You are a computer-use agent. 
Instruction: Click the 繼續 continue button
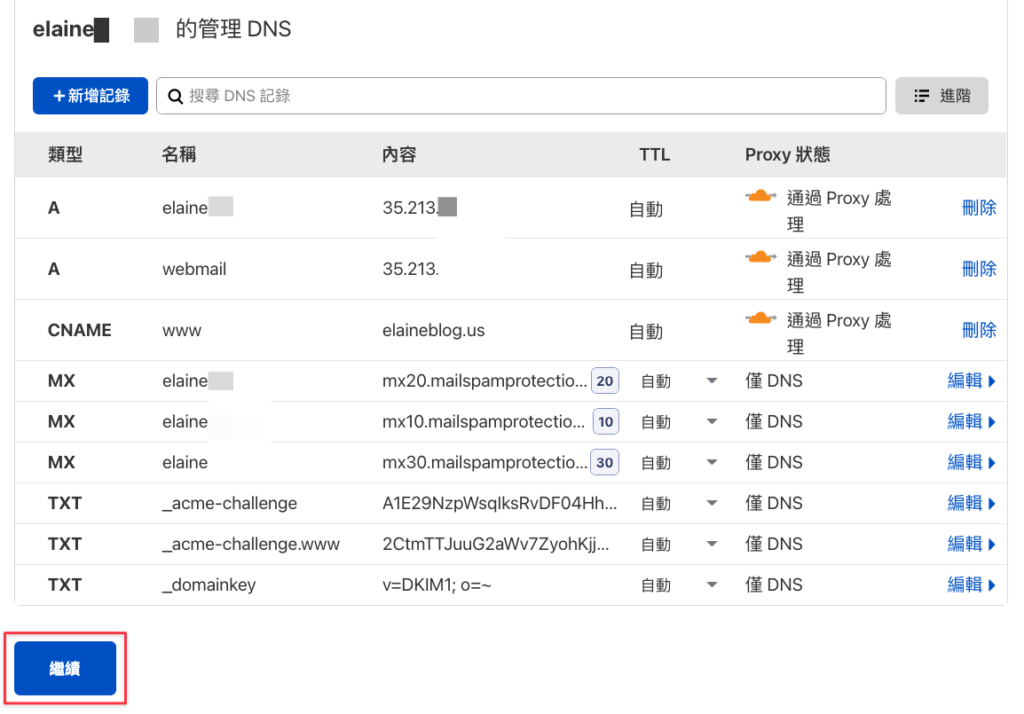(x=65, y=668)
